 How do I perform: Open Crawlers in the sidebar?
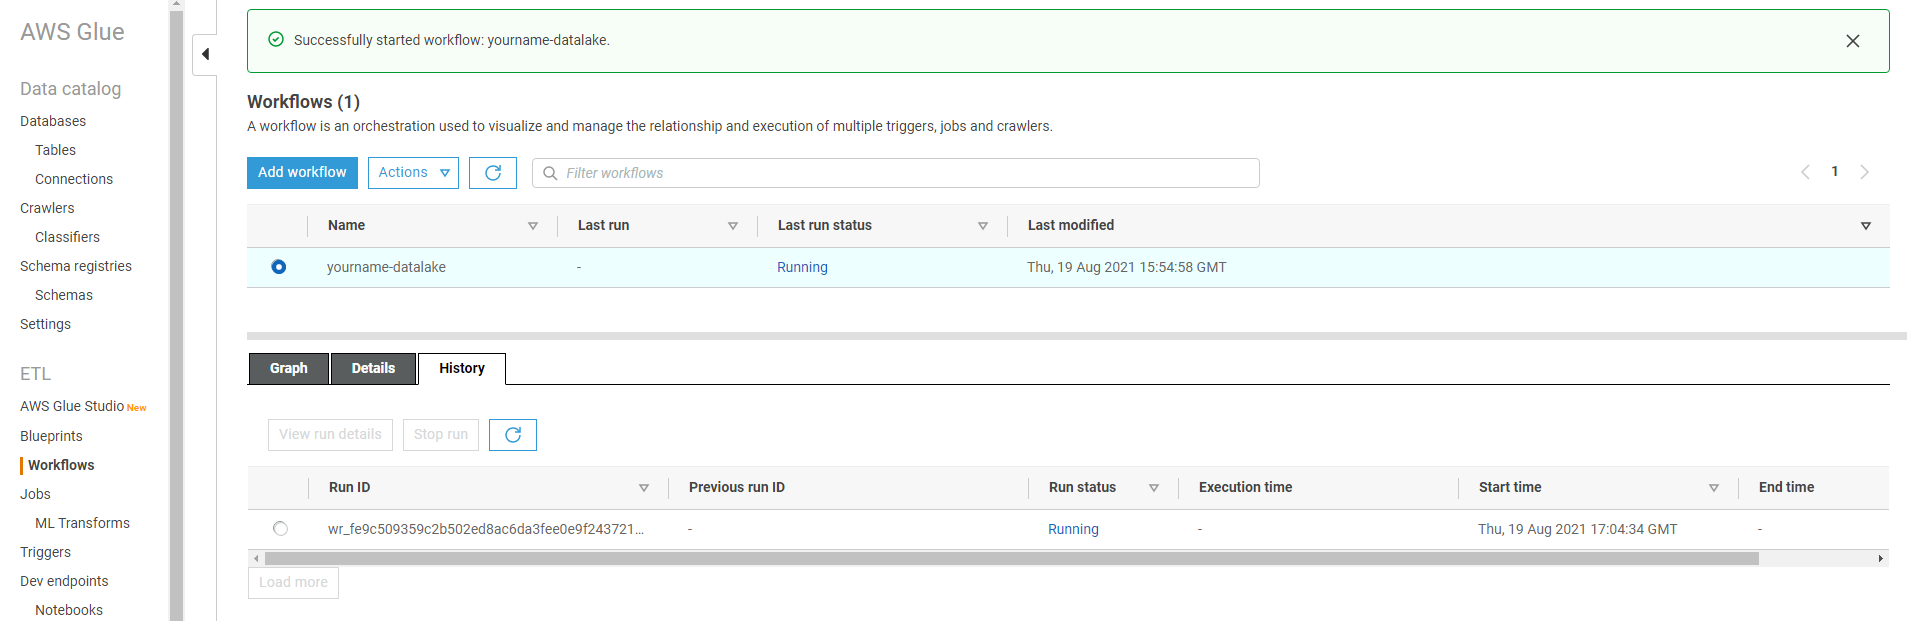click(x=47, y=208)
